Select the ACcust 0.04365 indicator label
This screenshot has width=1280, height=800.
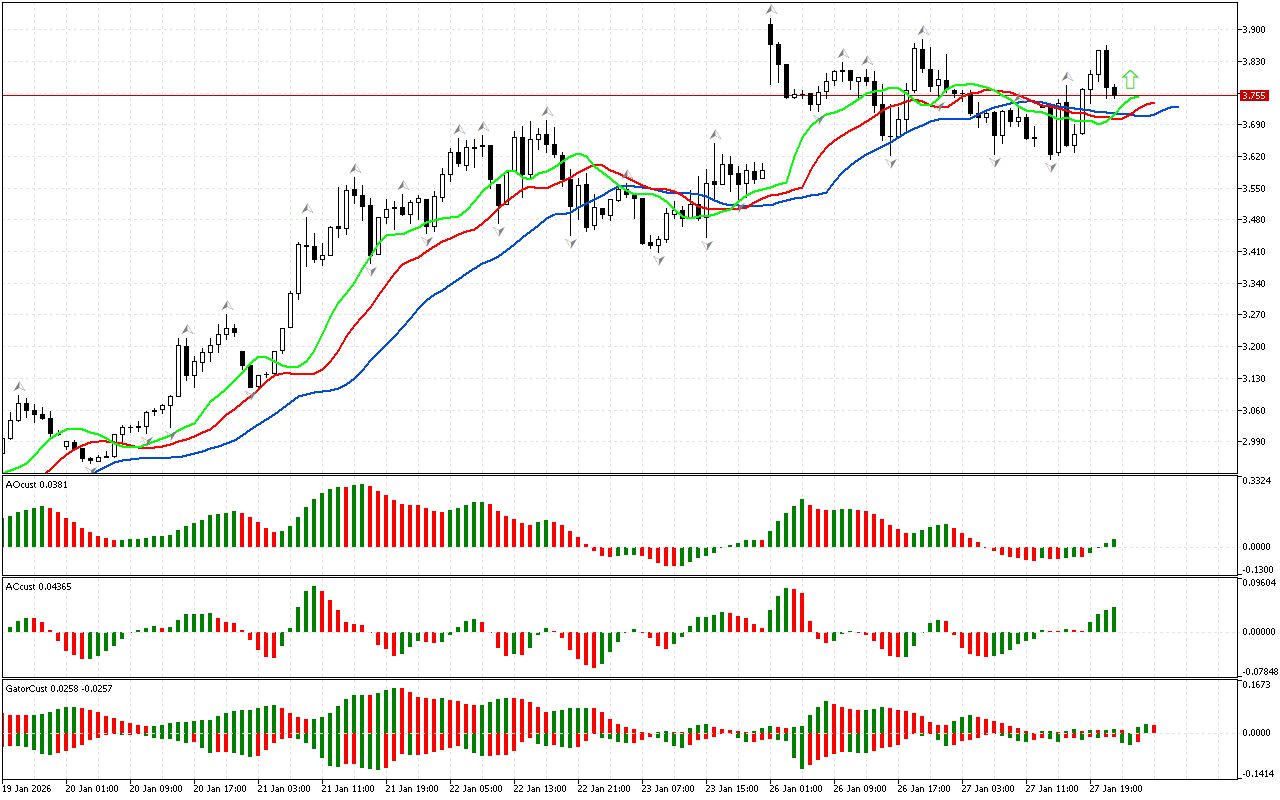click(x=38, y=586)
